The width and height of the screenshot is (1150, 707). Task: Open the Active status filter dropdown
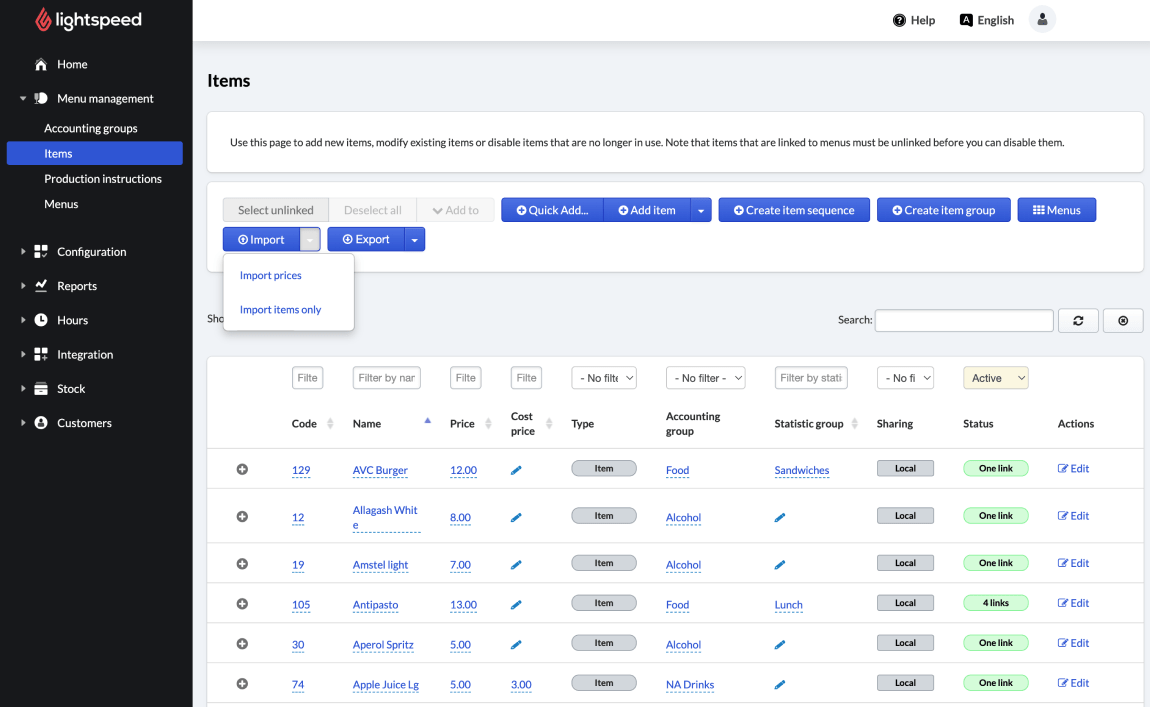coord(995,378)
